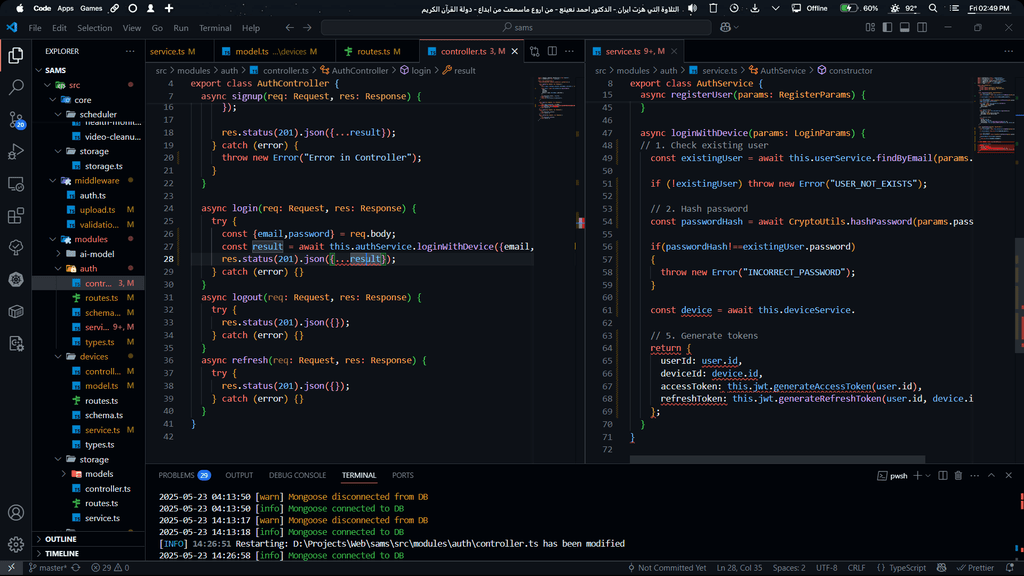Collapse the SAMS root folder
This screenshot has height=576, width=1024.
click(39, 71)
